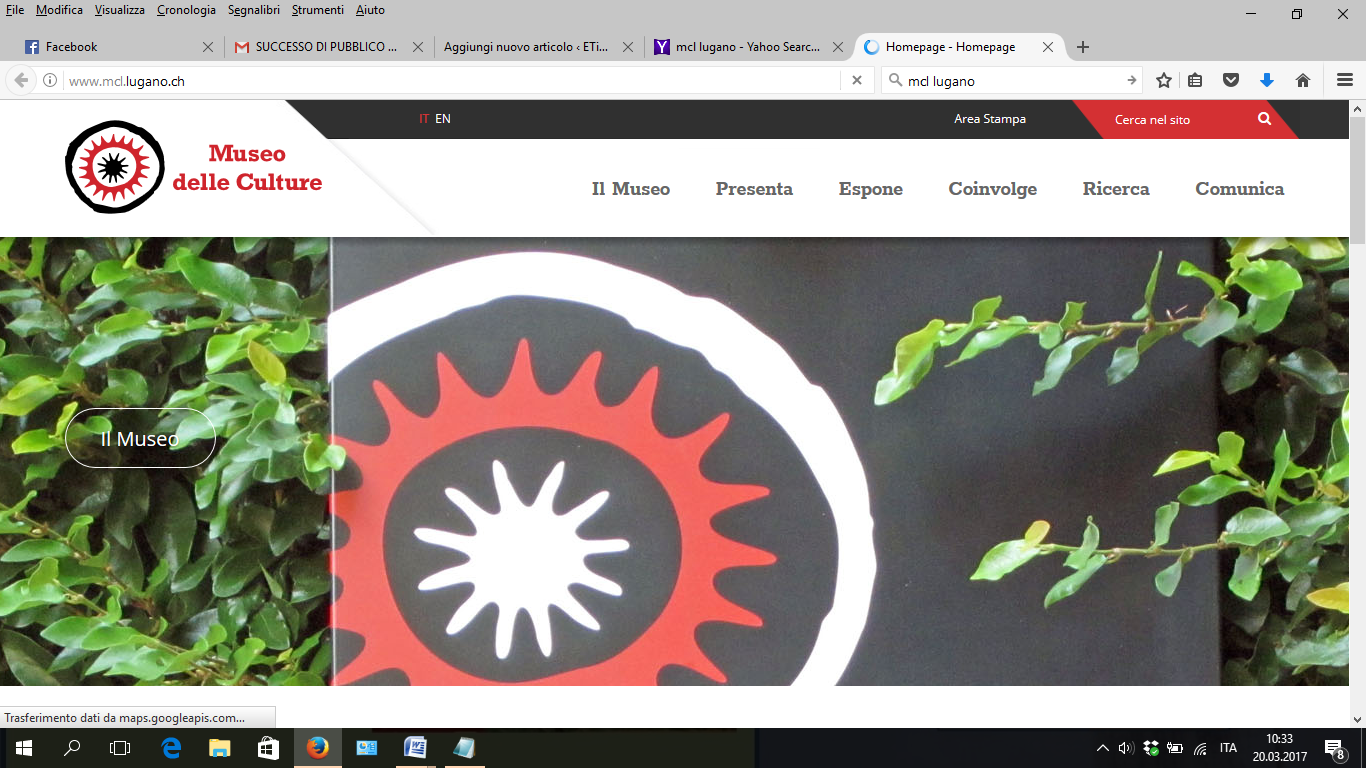Open Coinvolge navigation menu
This screenshot has height=768, width=1366.
click(993, 188)
